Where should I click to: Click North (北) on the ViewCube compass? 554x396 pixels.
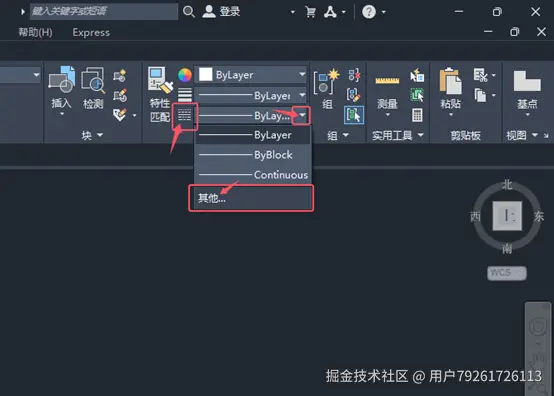pos(507,184)
